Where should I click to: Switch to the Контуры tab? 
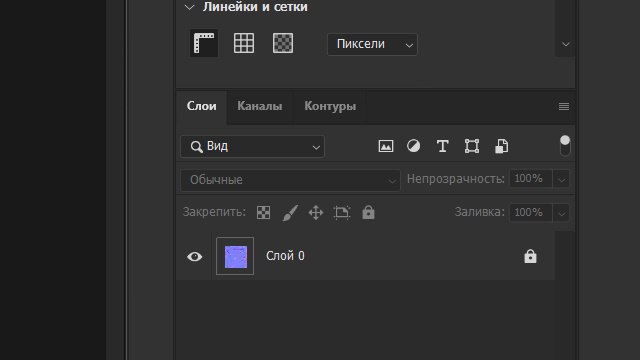point(330,106)
